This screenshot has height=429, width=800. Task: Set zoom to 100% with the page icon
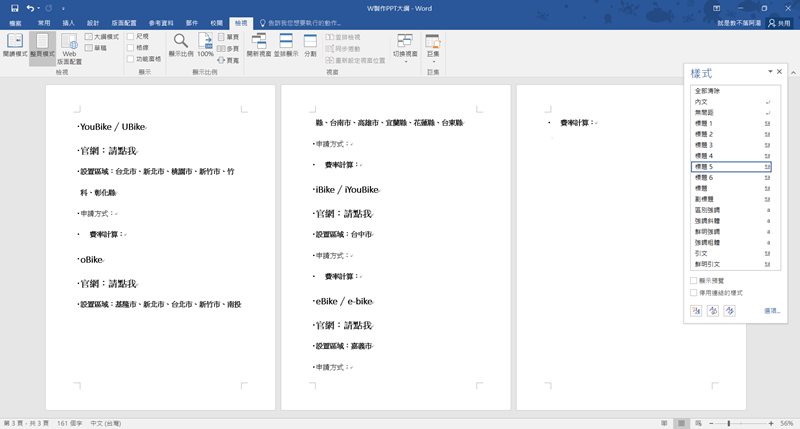(205, 45)
